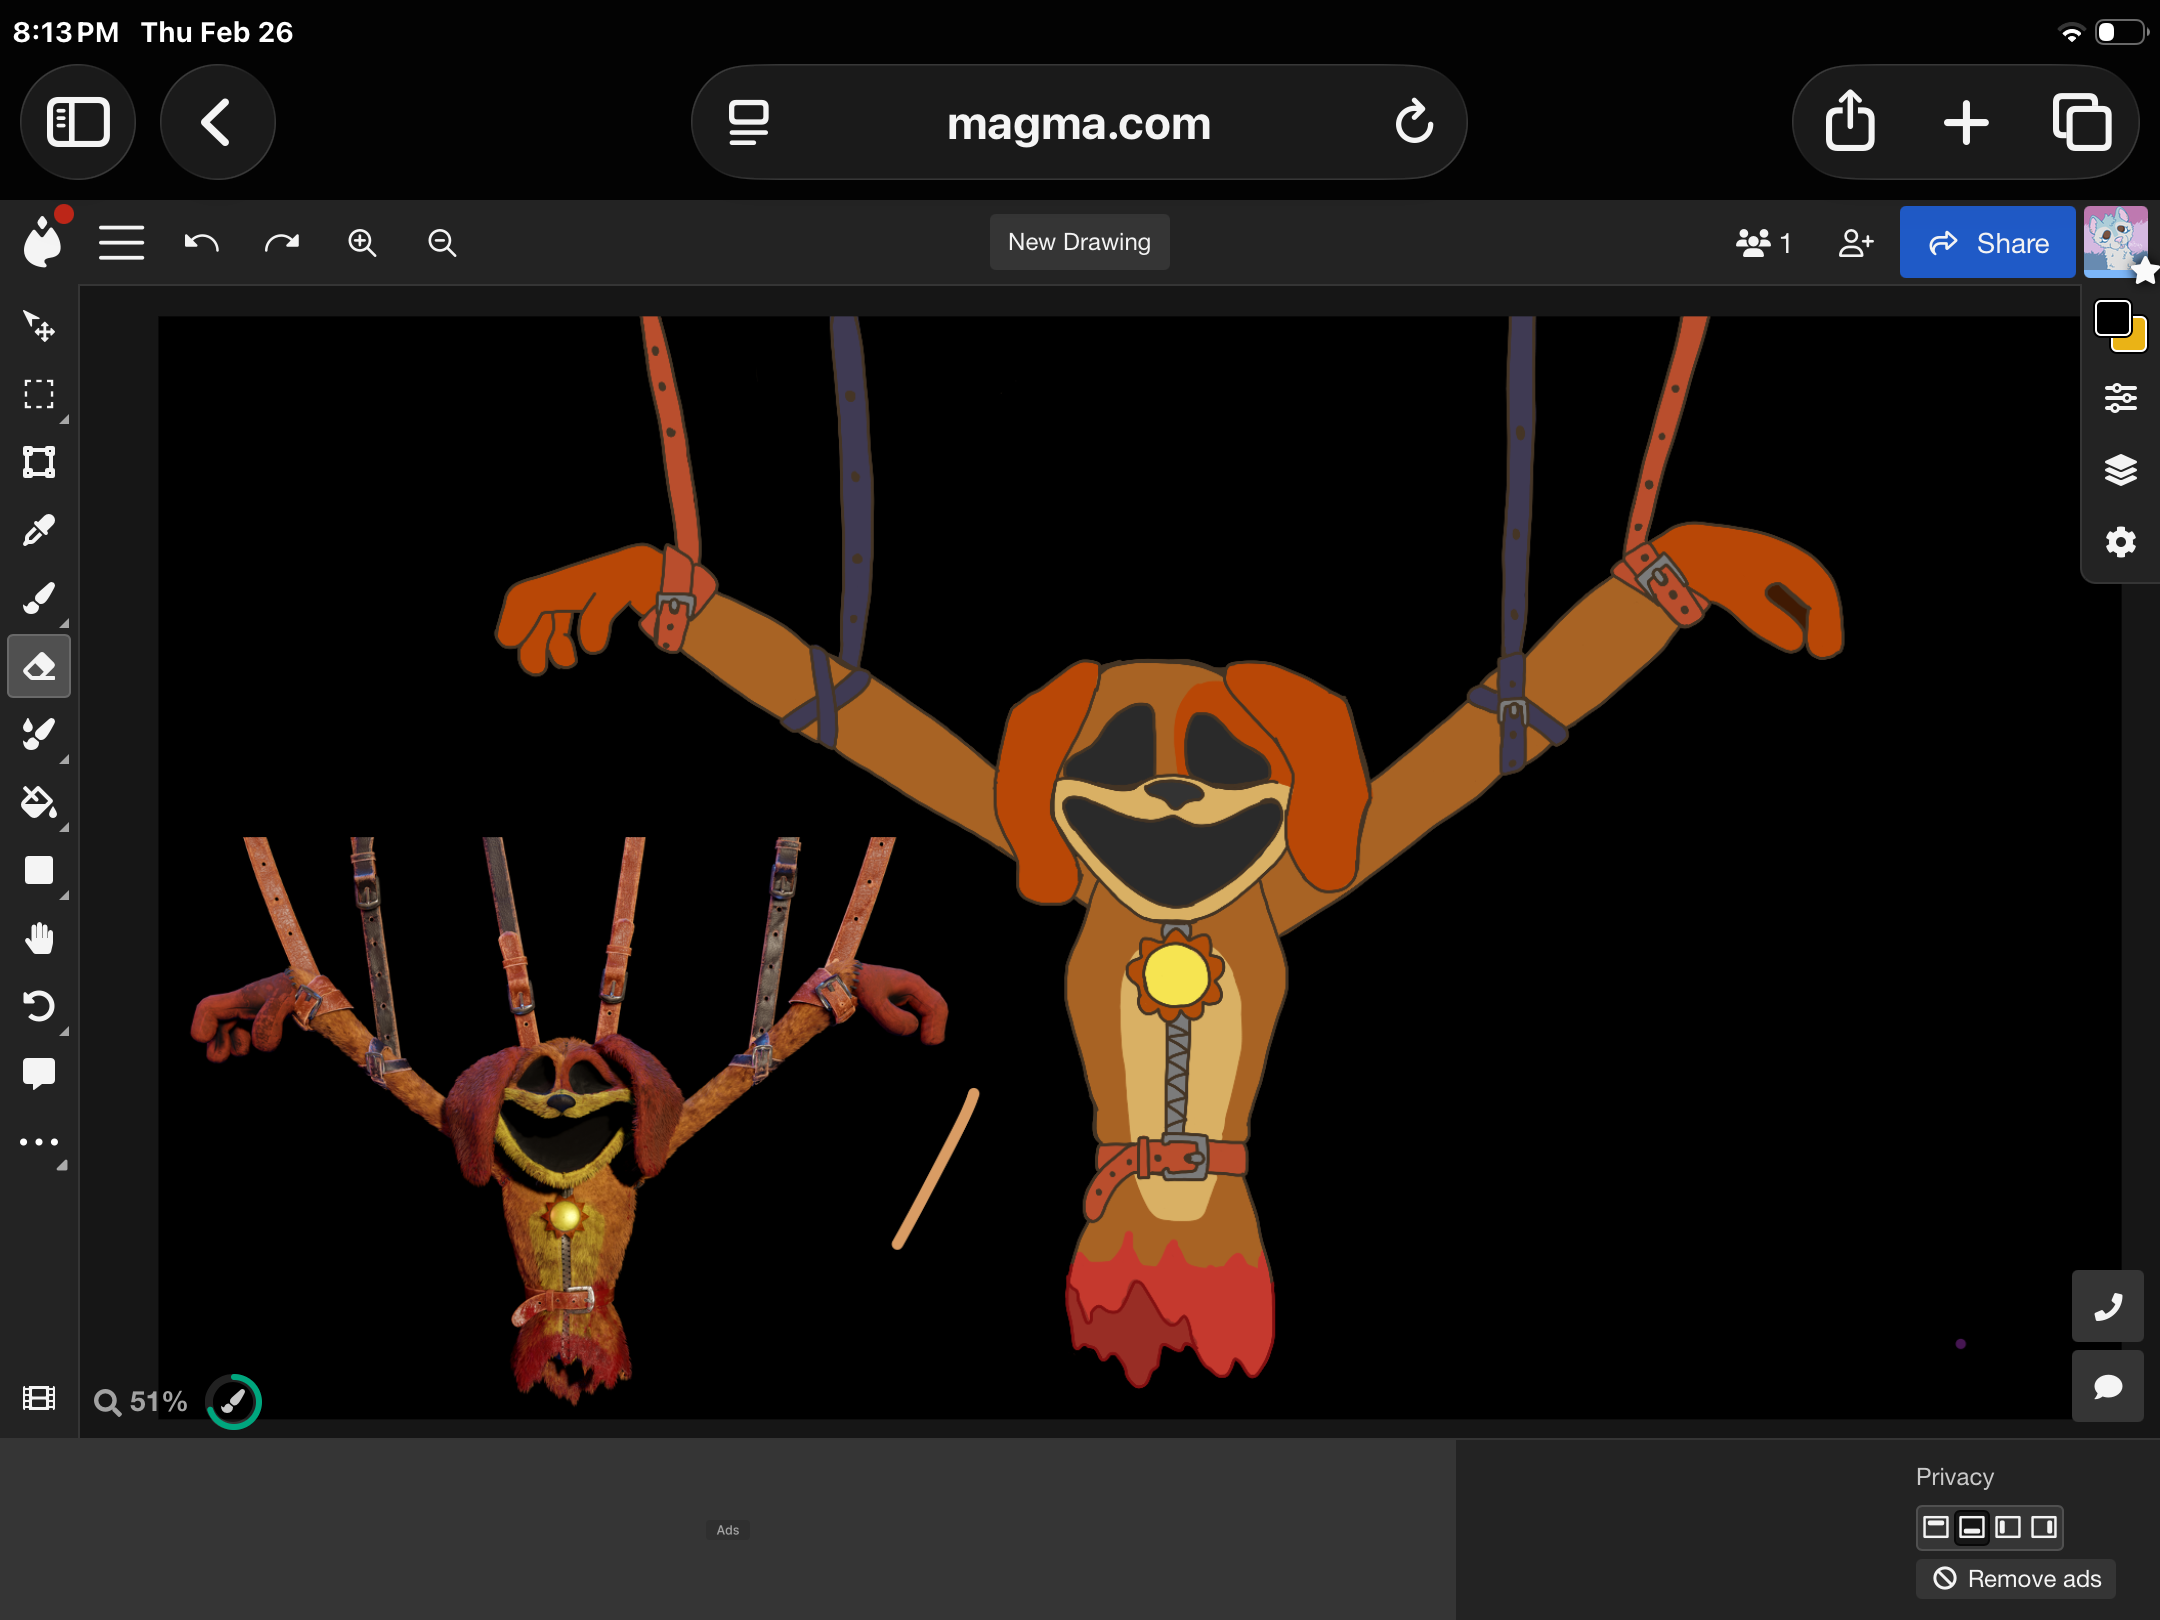Switch ad position to right layout
2160x1620 pixels.
pos(2044,1527)
